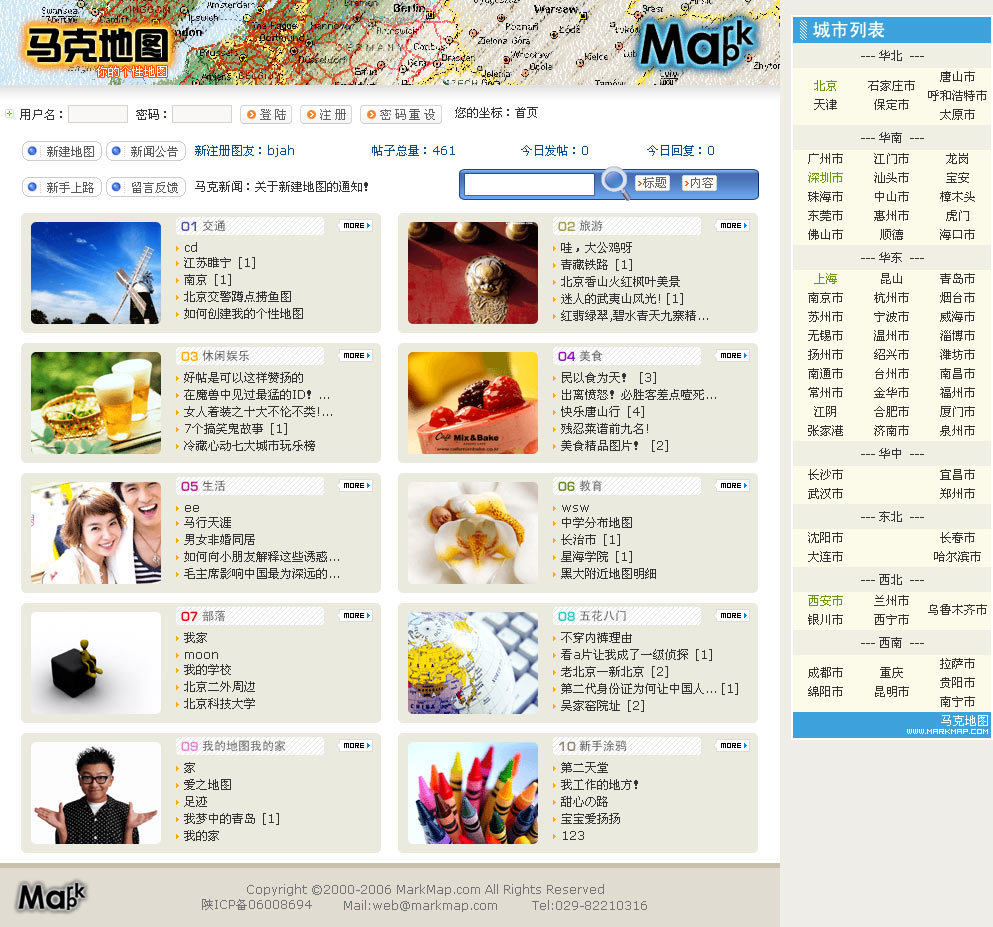
Task: Open the 爱之地图 post
Action: [x=207, y=785]
